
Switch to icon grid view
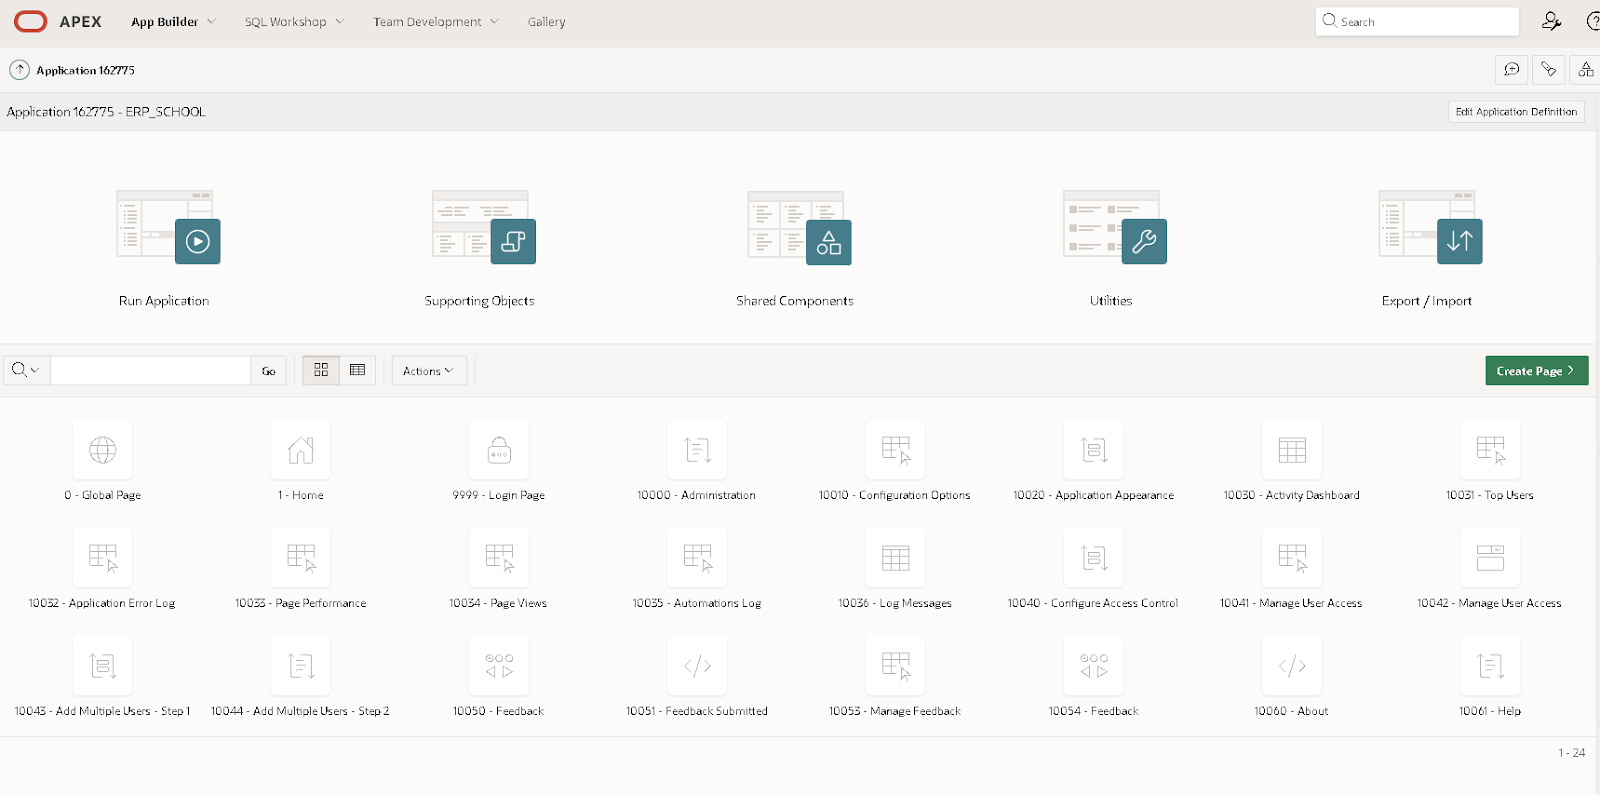coord(321,370)
